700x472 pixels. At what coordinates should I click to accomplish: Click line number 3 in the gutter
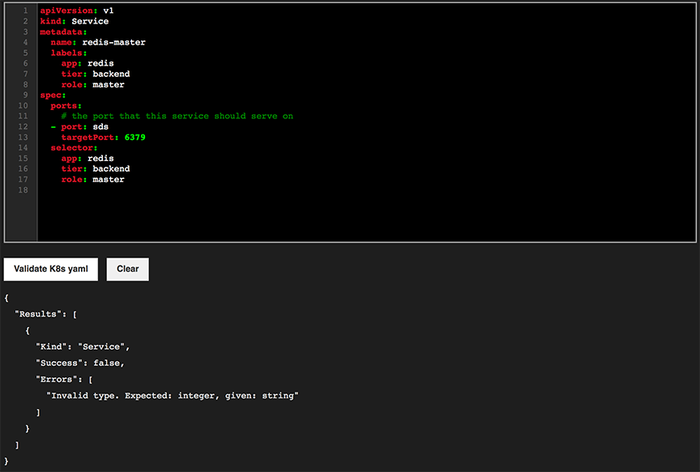pyautogui.click(x=25, y=32)
